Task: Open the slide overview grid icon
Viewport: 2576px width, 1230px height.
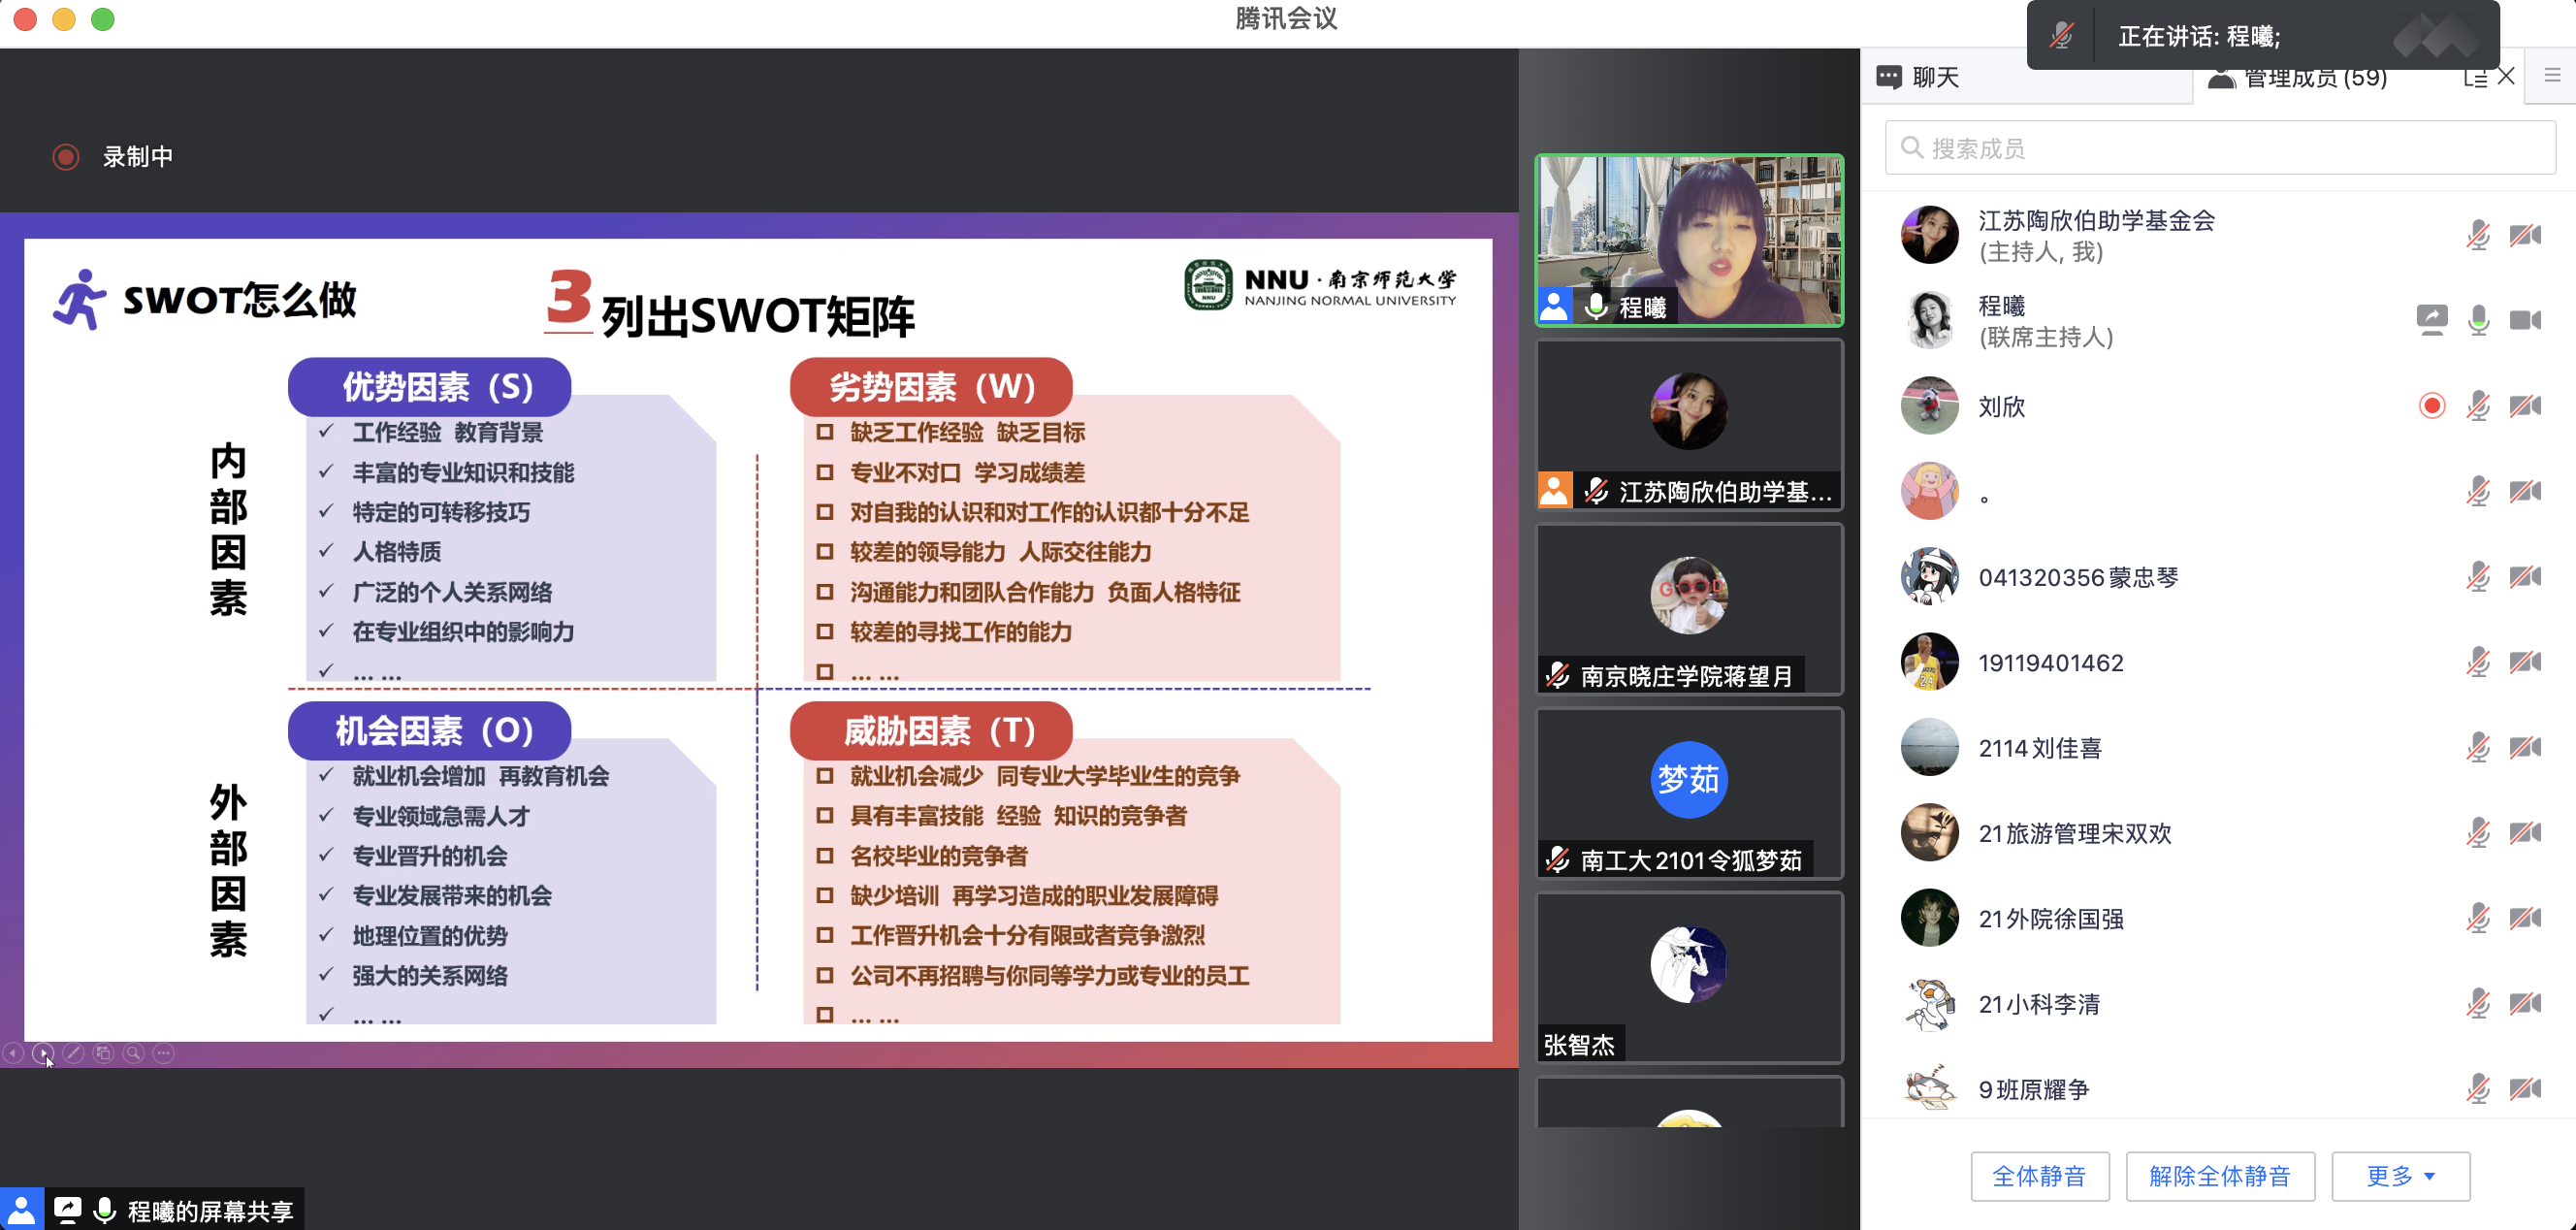Action: [103, 1053]
